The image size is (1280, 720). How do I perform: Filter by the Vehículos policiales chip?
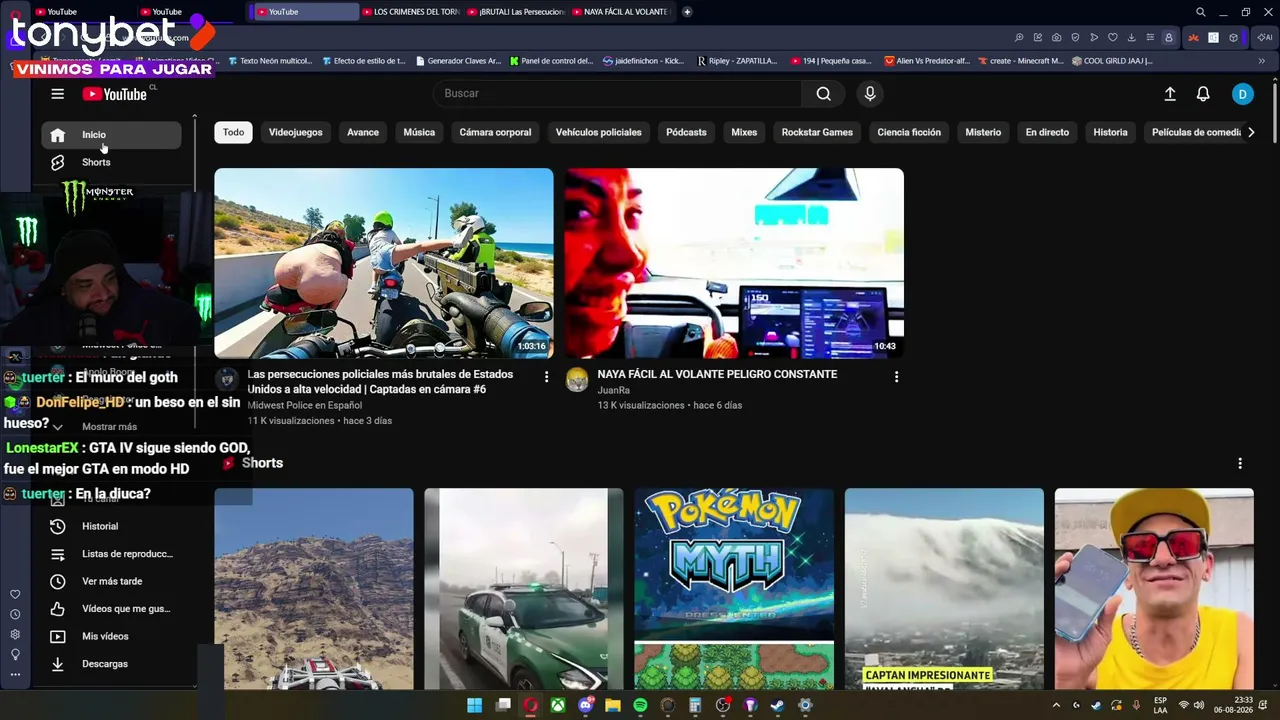[599, 132]
